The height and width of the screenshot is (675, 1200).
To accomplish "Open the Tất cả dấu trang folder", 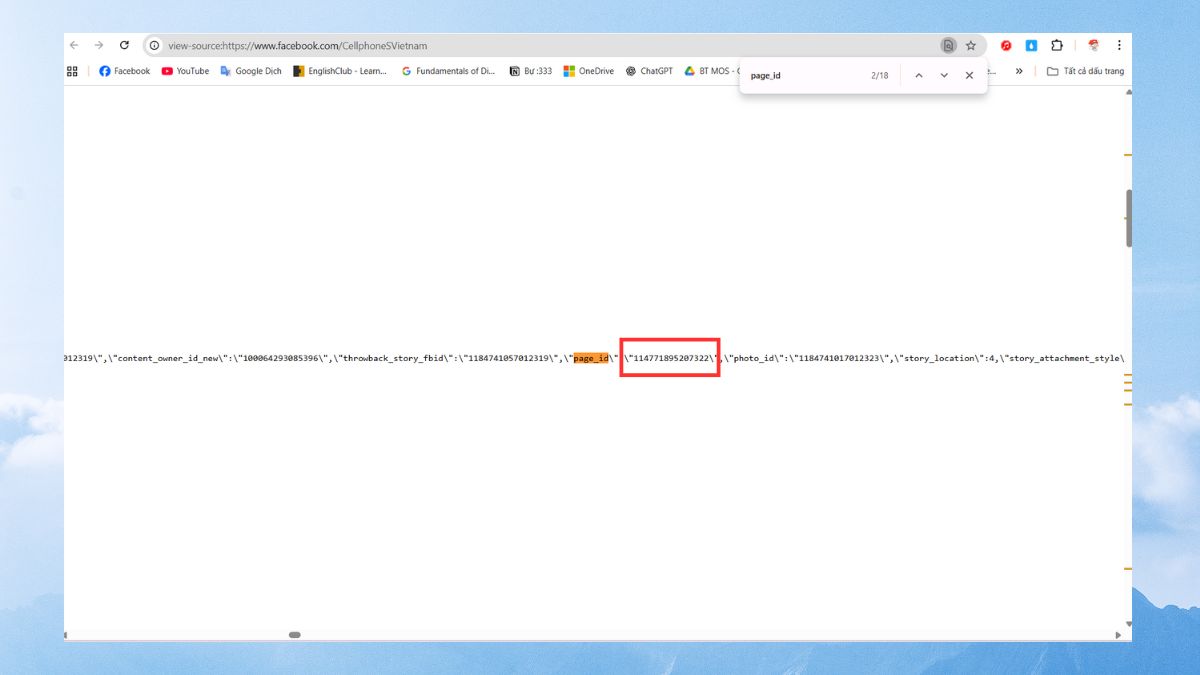I will click(x=1085, y=71).
